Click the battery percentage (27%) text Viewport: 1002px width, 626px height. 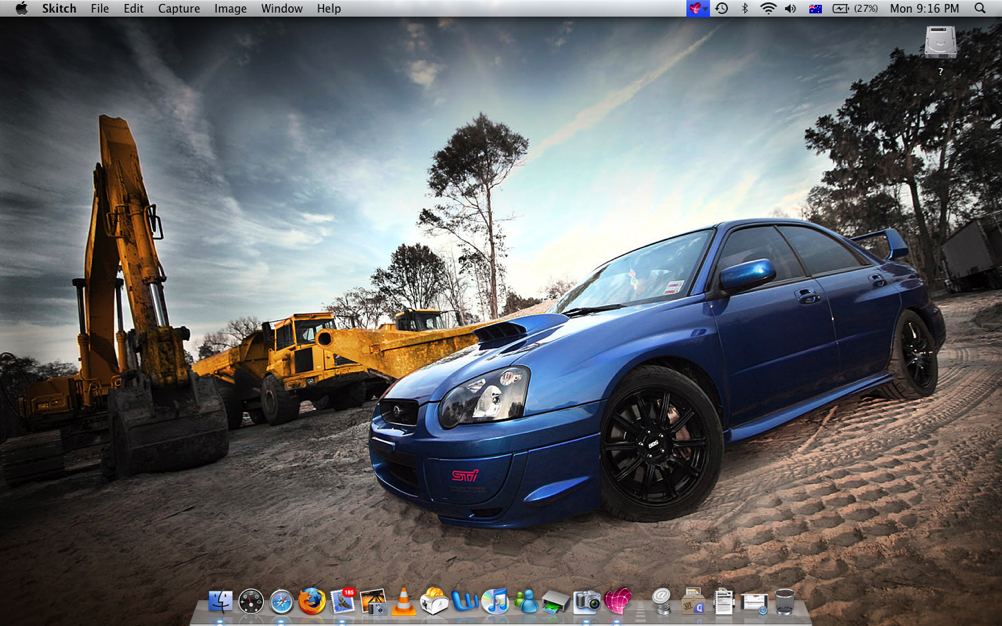[866, 8]
